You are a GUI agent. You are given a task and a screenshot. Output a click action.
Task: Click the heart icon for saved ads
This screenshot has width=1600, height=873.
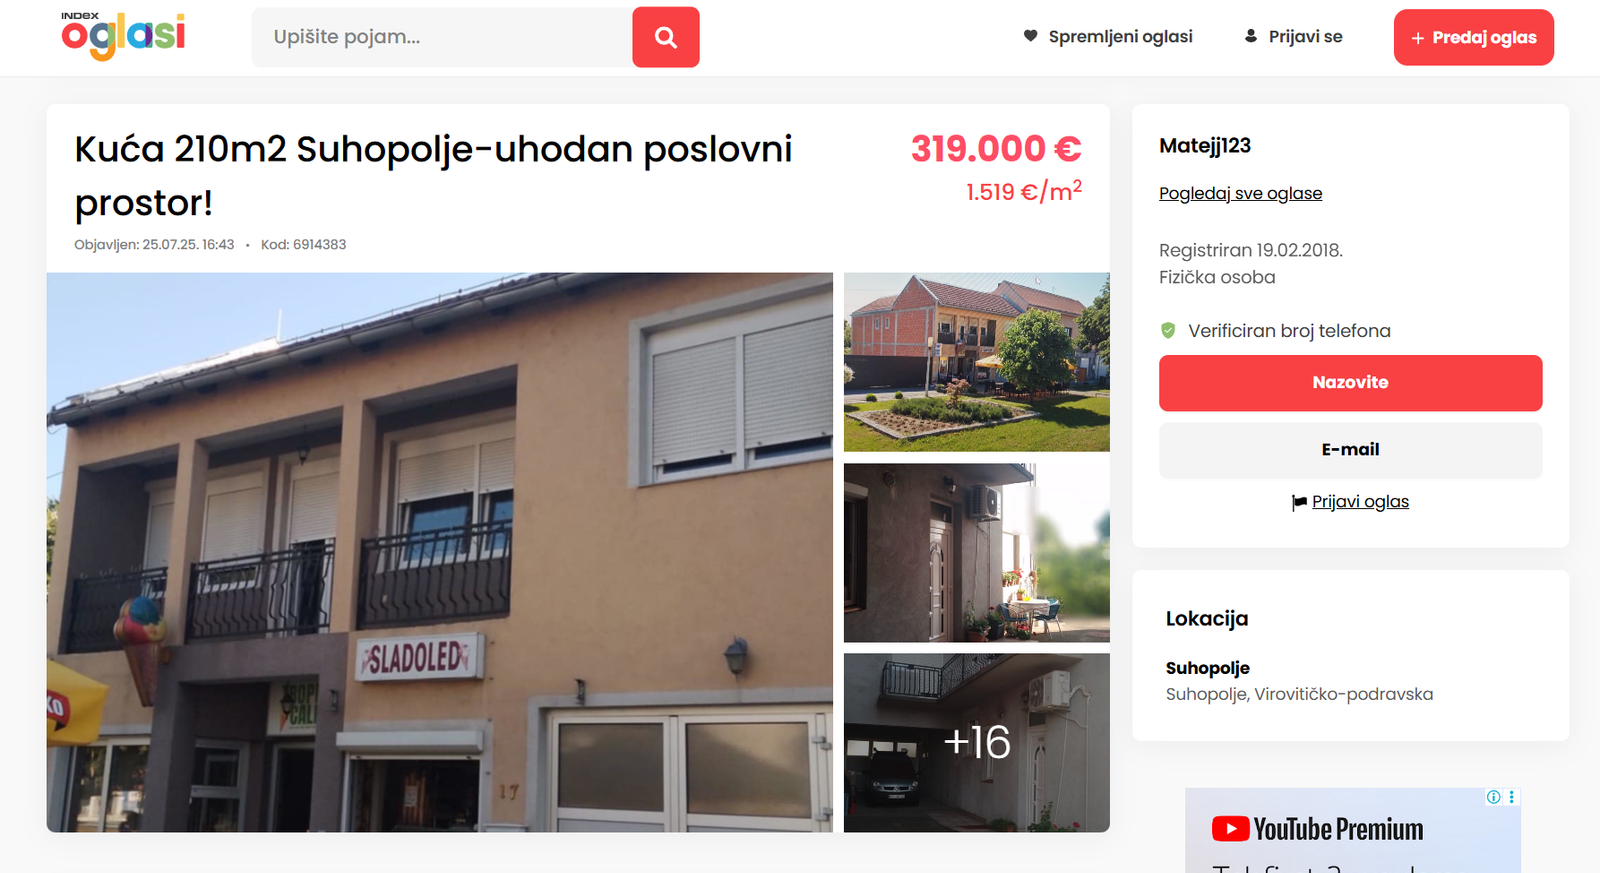(x=1030, y=36)
